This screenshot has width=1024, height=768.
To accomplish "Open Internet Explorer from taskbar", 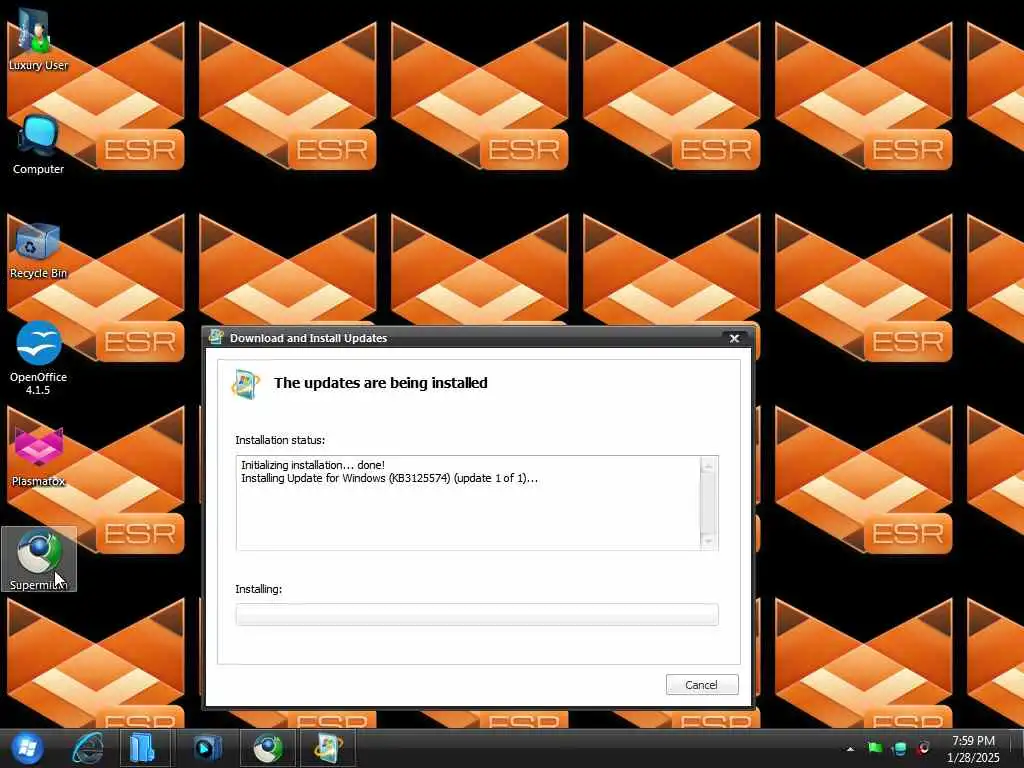I will (x=88, y=748).
